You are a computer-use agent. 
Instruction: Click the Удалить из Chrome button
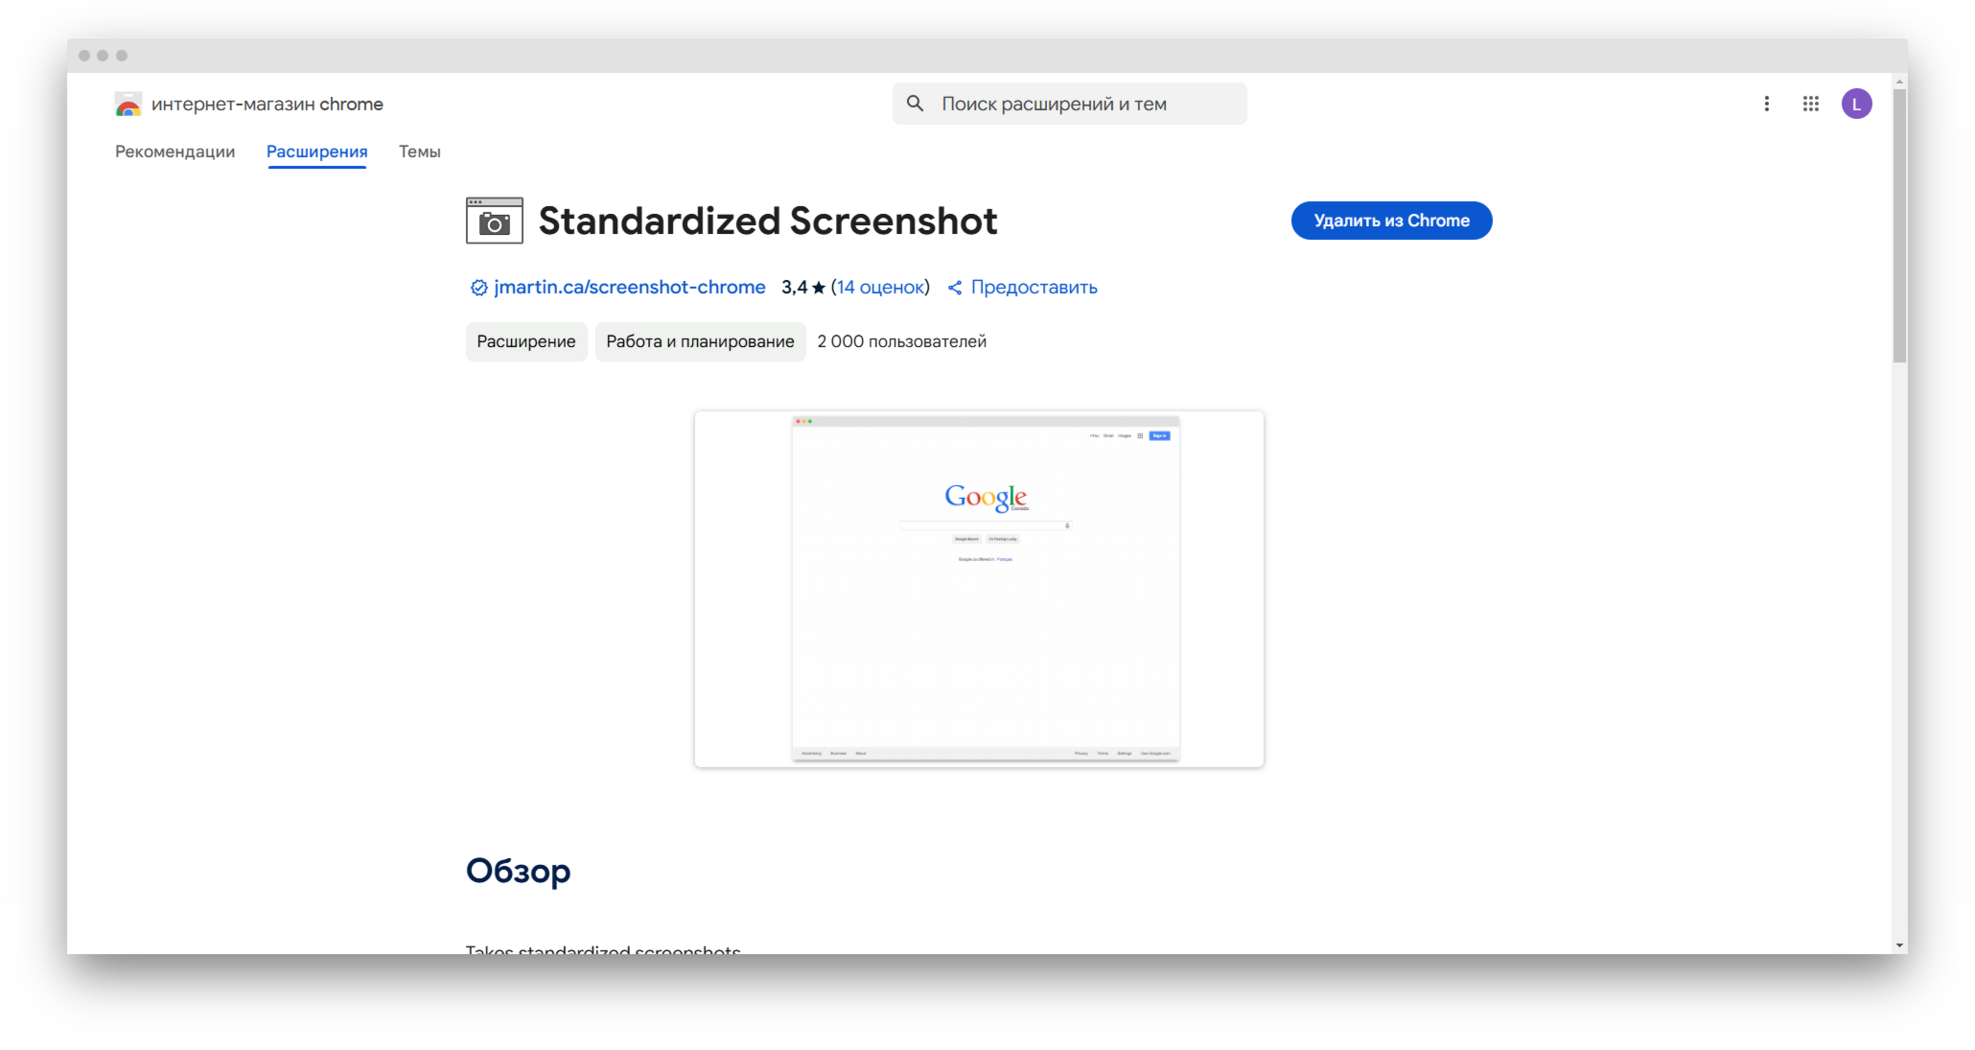click(1391, 220)
